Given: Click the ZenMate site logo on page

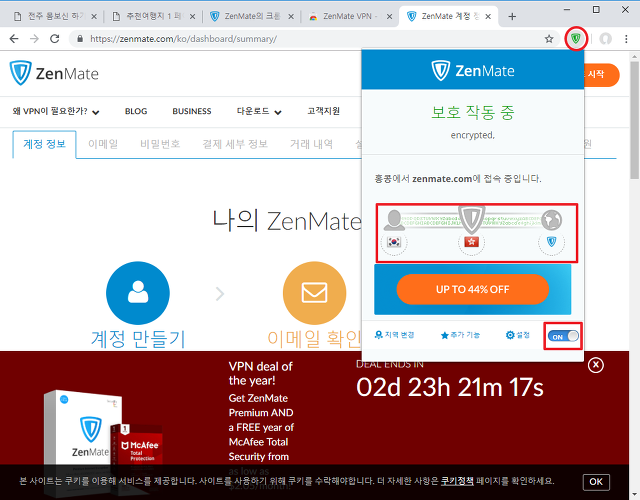Looking at the screenshot, I should 54,73.
